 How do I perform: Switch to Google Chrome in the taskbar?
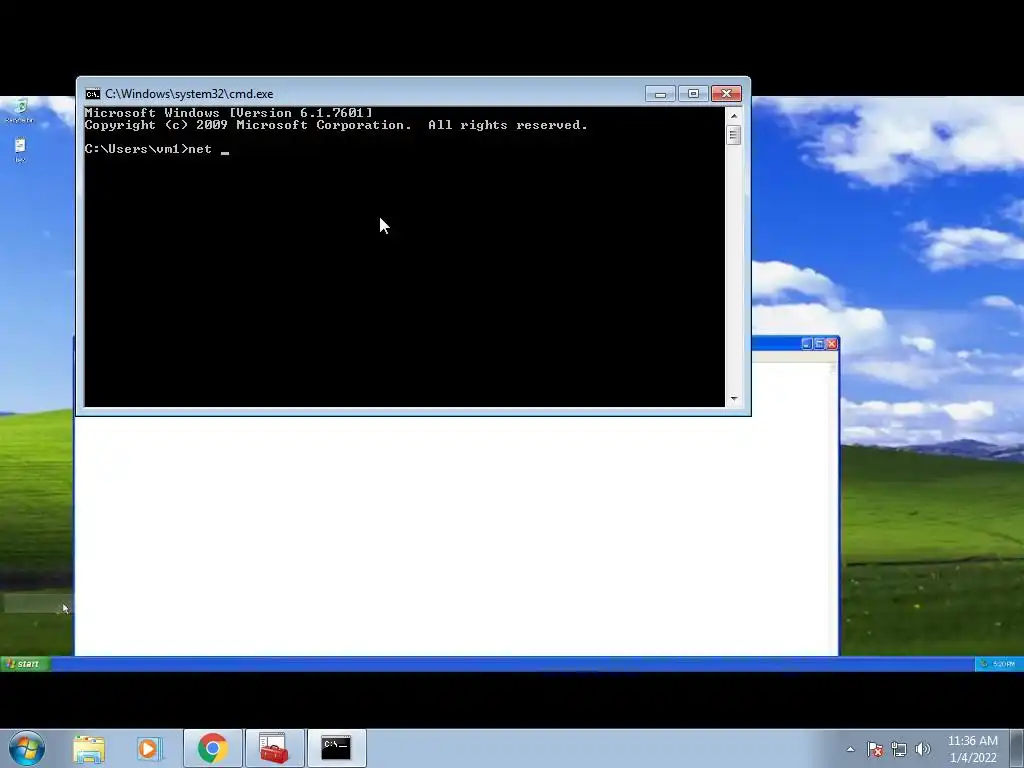[x=213, y=748]
